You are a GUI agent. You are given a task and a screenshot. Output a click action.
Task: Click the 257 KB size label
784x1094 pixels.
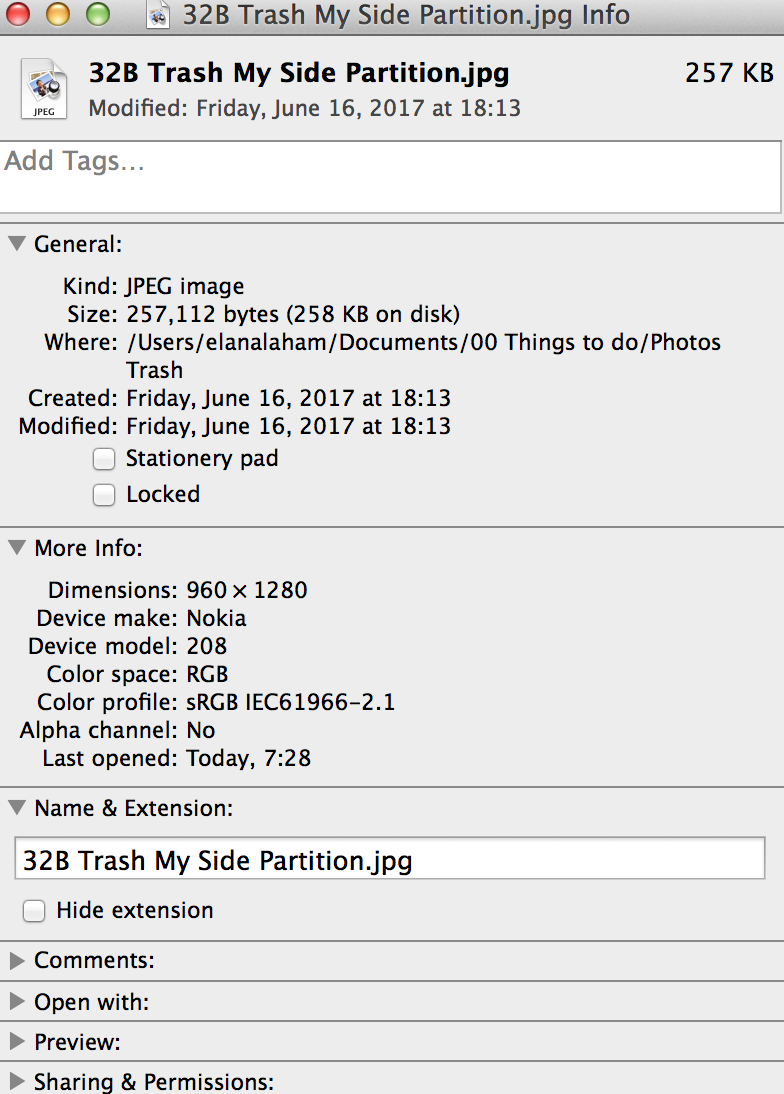[x=729, y=73]
